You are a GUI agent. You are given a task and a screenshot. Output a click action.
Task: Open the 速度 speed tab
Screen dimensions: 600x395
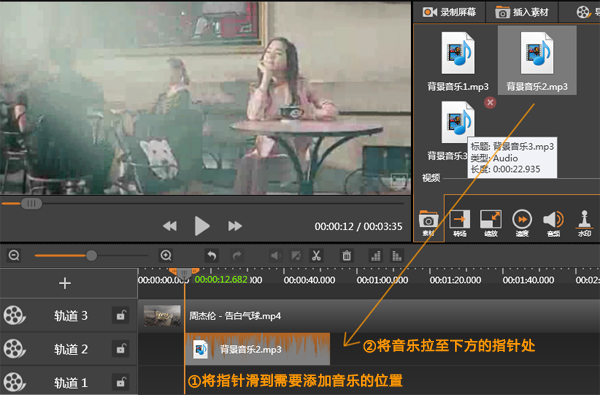(522, 223)
